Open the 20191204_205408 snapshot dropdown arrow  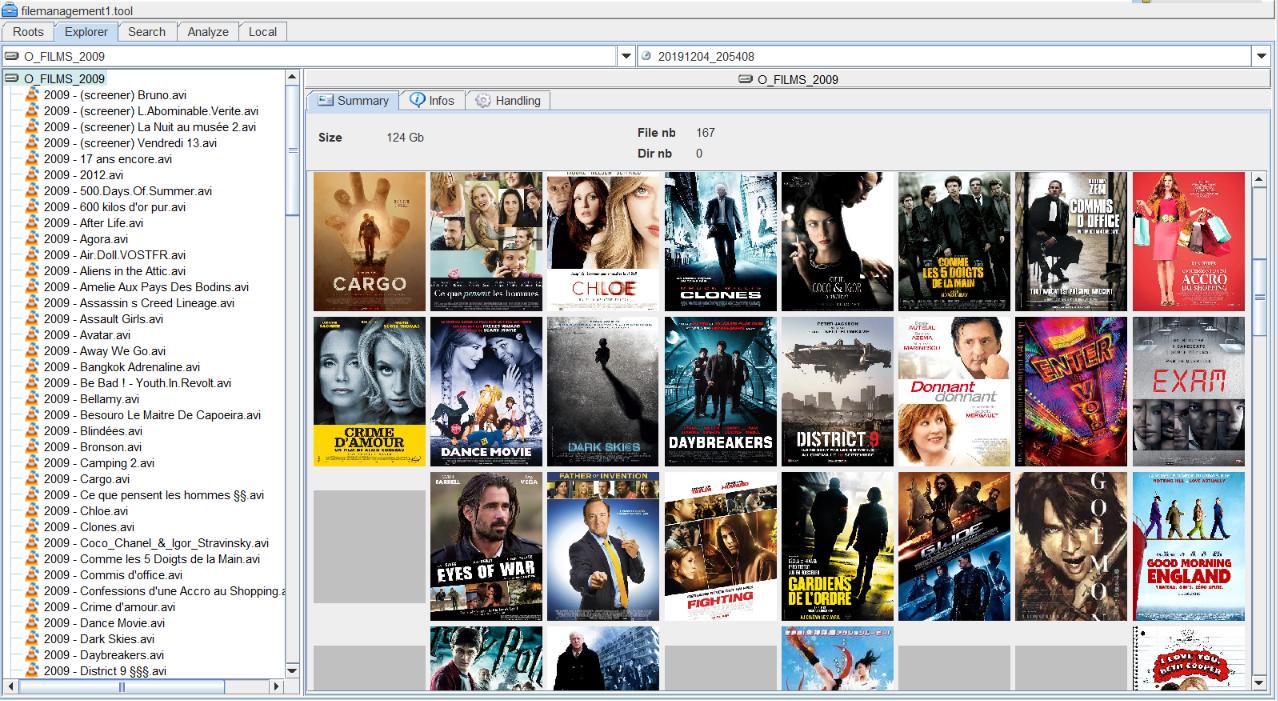pyautogui.click(x=1261, y=56)
